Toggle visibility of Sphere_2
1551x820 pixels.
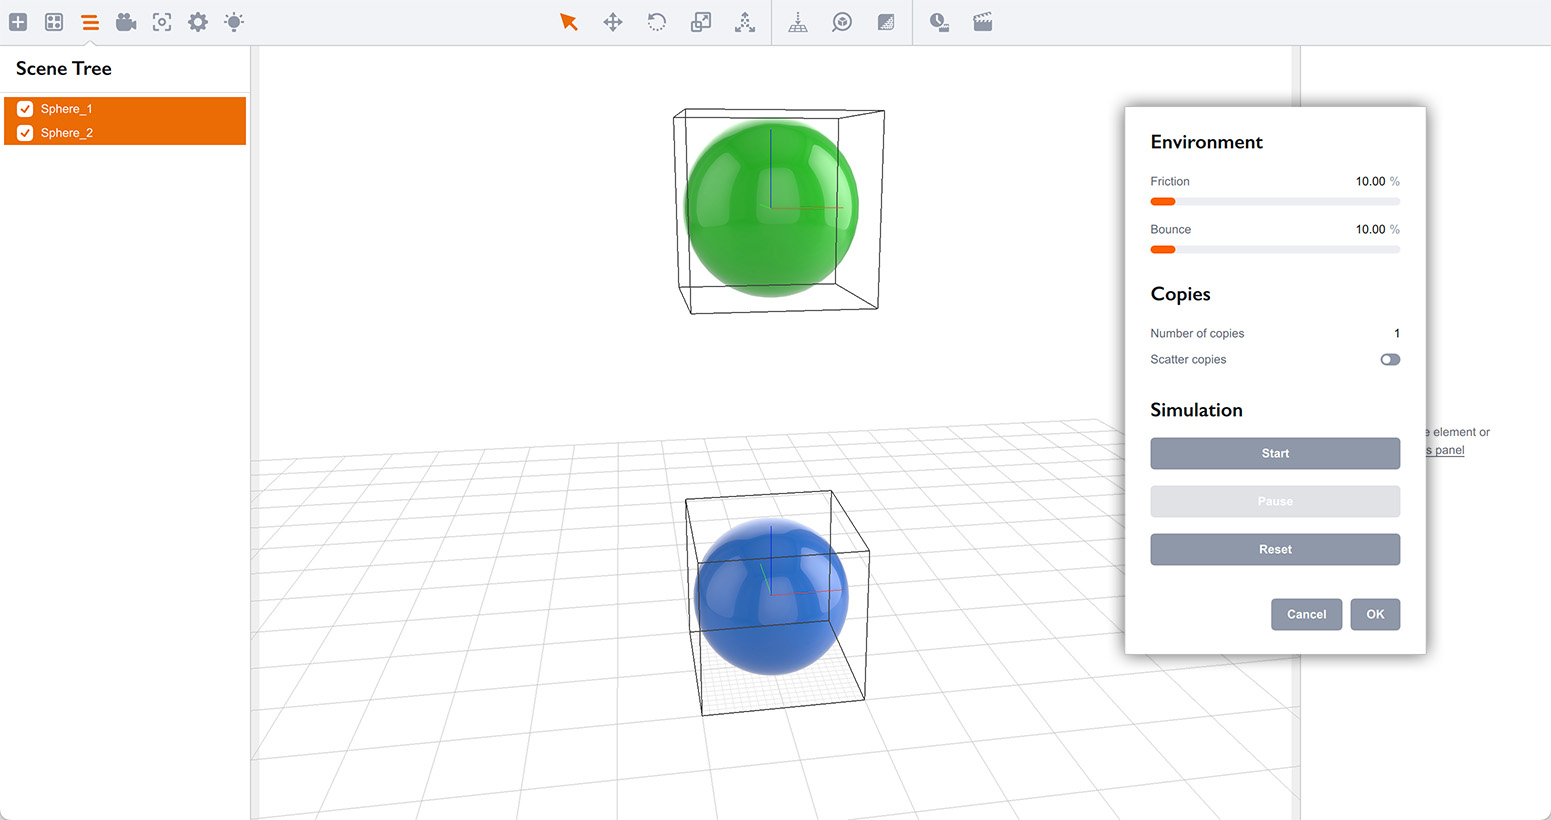[25, 132]
